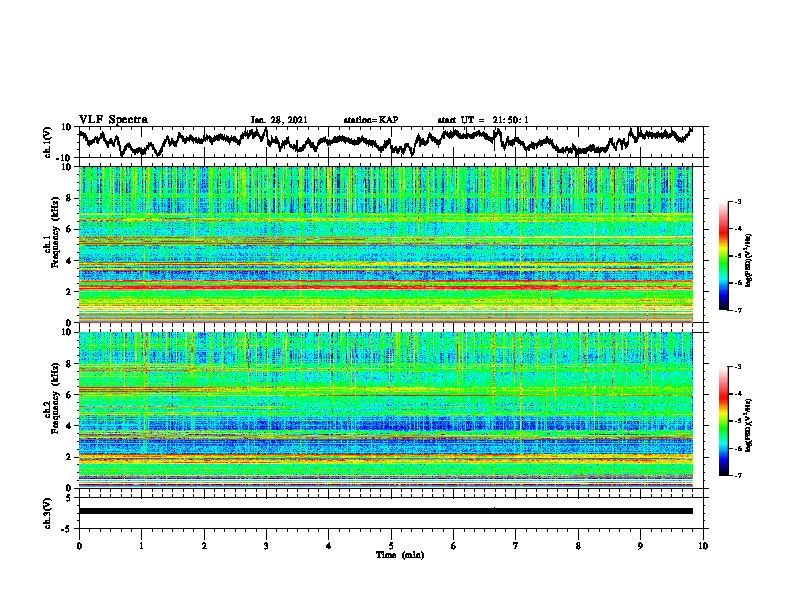Click the ch.1 PSD color scale bar
The image size is (792, 612).
point(723,256)
